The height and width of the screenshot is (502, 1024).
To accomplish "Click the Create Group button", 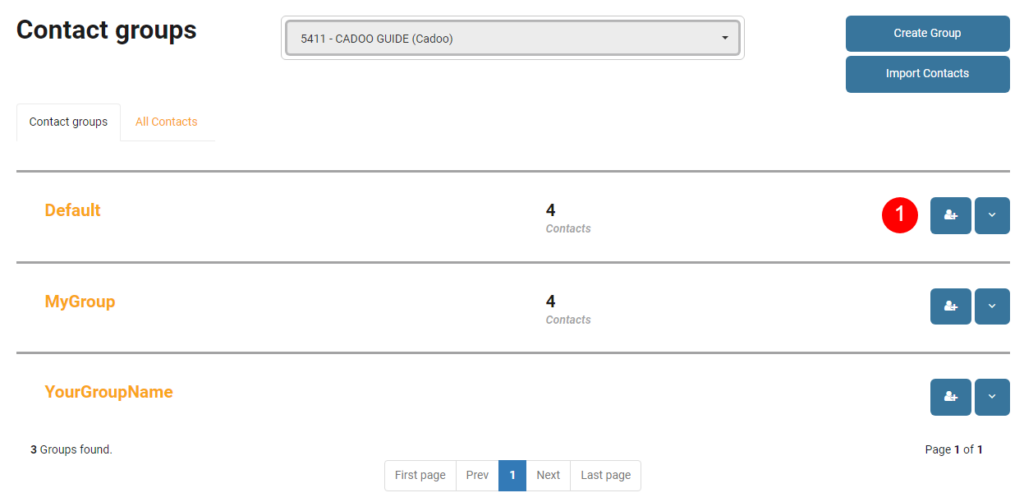I will click(x=927, y=33).
